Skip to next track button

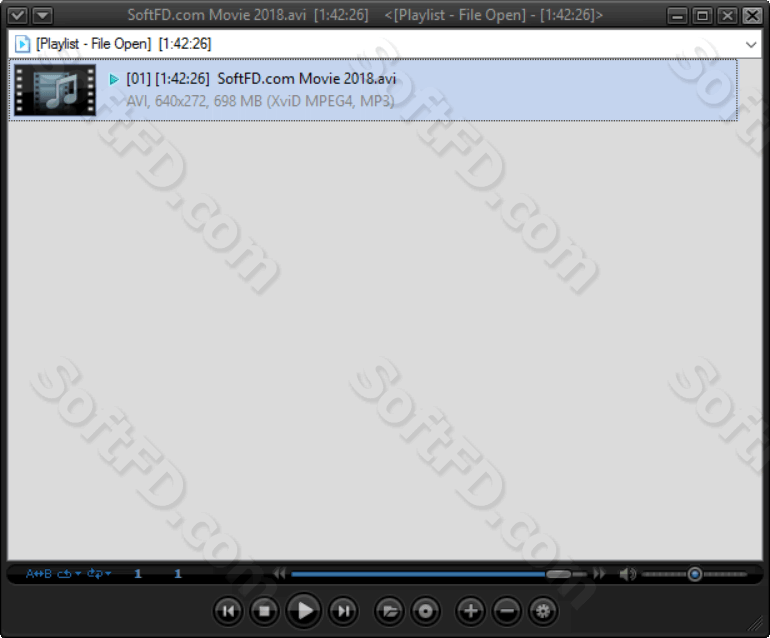click(343, 611)
